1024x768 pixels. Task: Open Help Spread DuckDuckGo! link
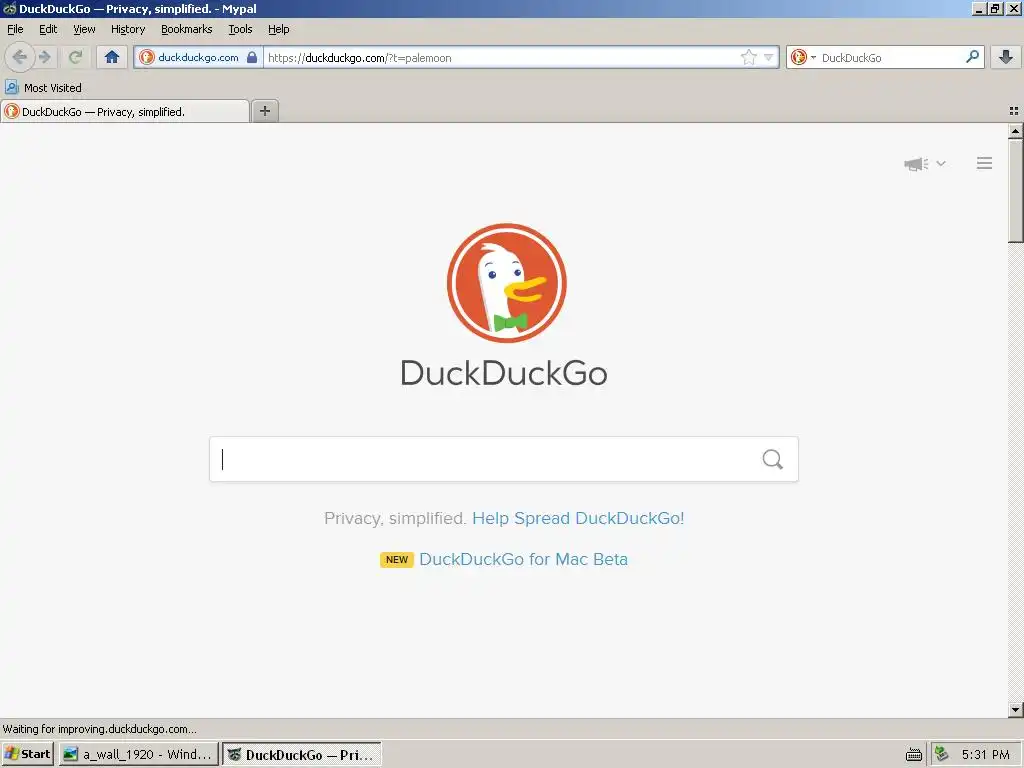578,519
